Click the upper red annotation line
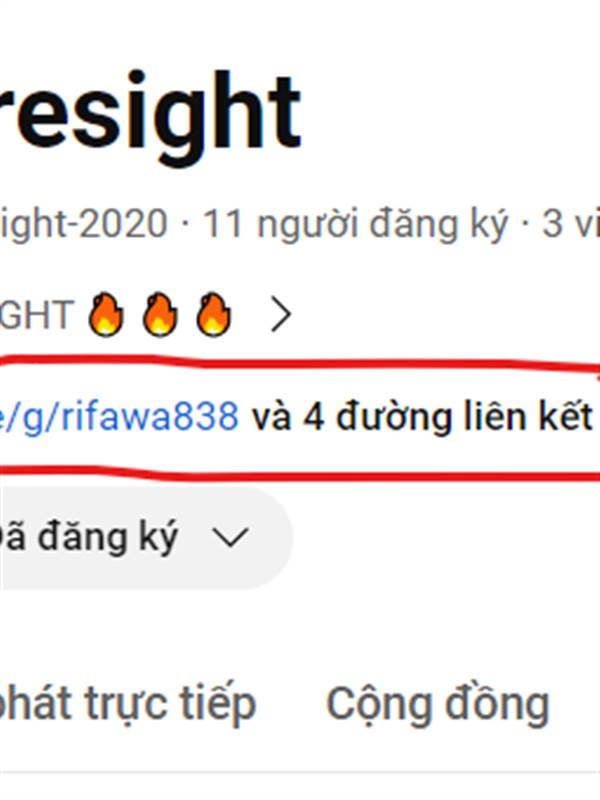Viewport: 600px width, 800px height. pos(300,363)
